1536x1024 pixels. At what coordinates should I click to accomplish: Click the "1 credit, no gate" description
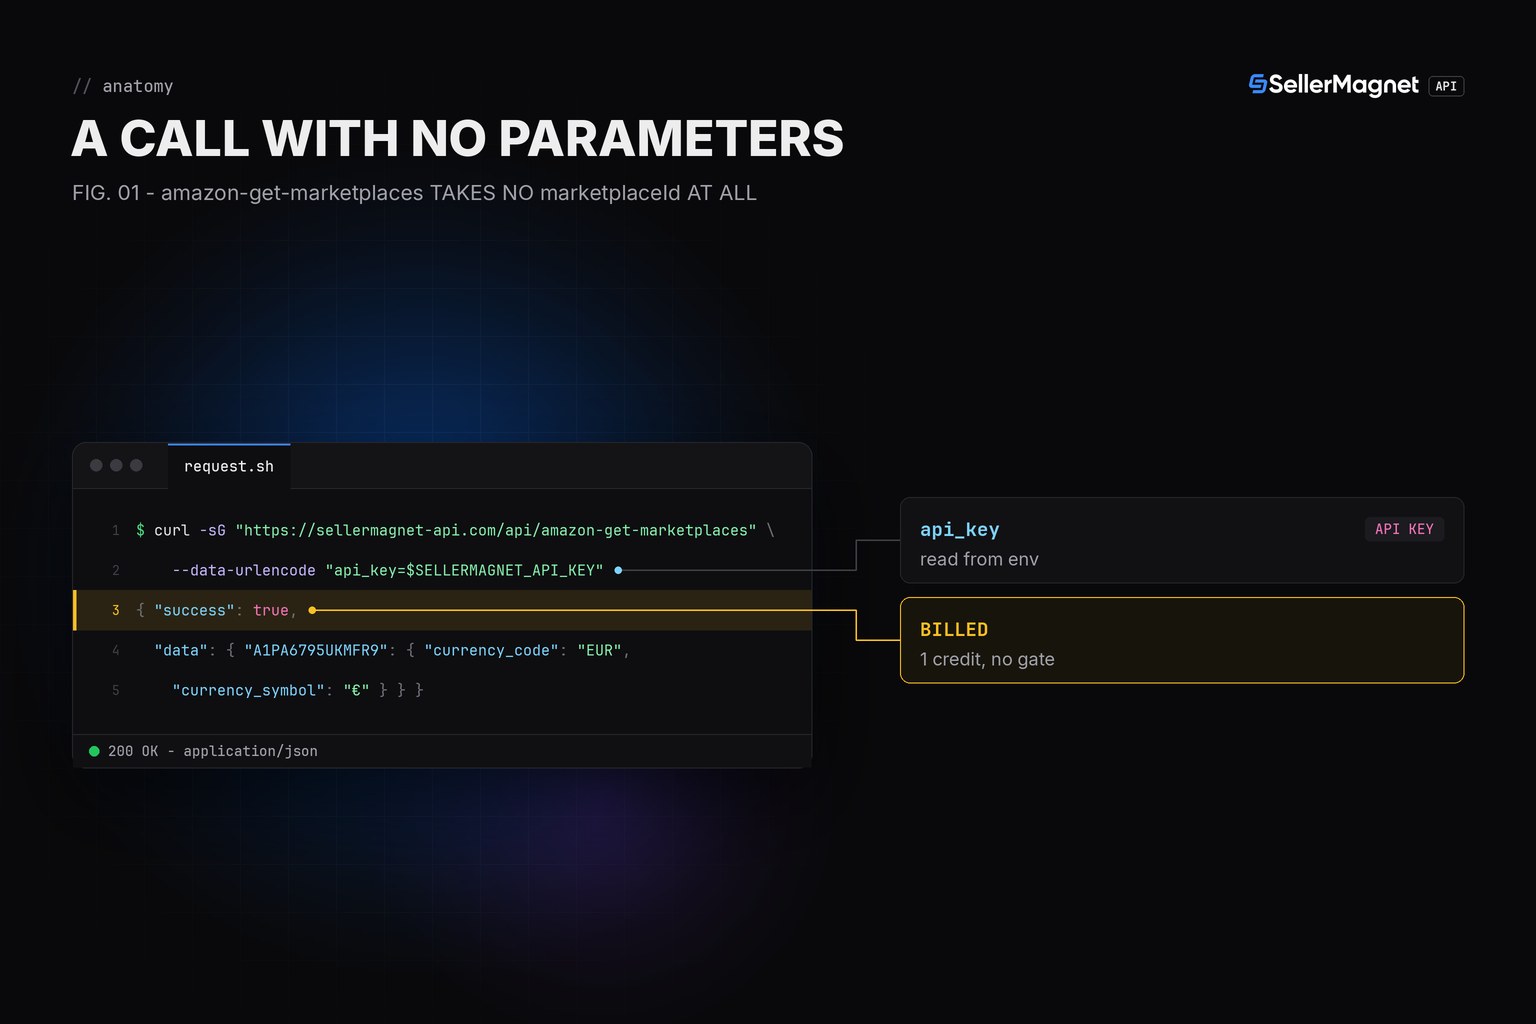(987, 659)
